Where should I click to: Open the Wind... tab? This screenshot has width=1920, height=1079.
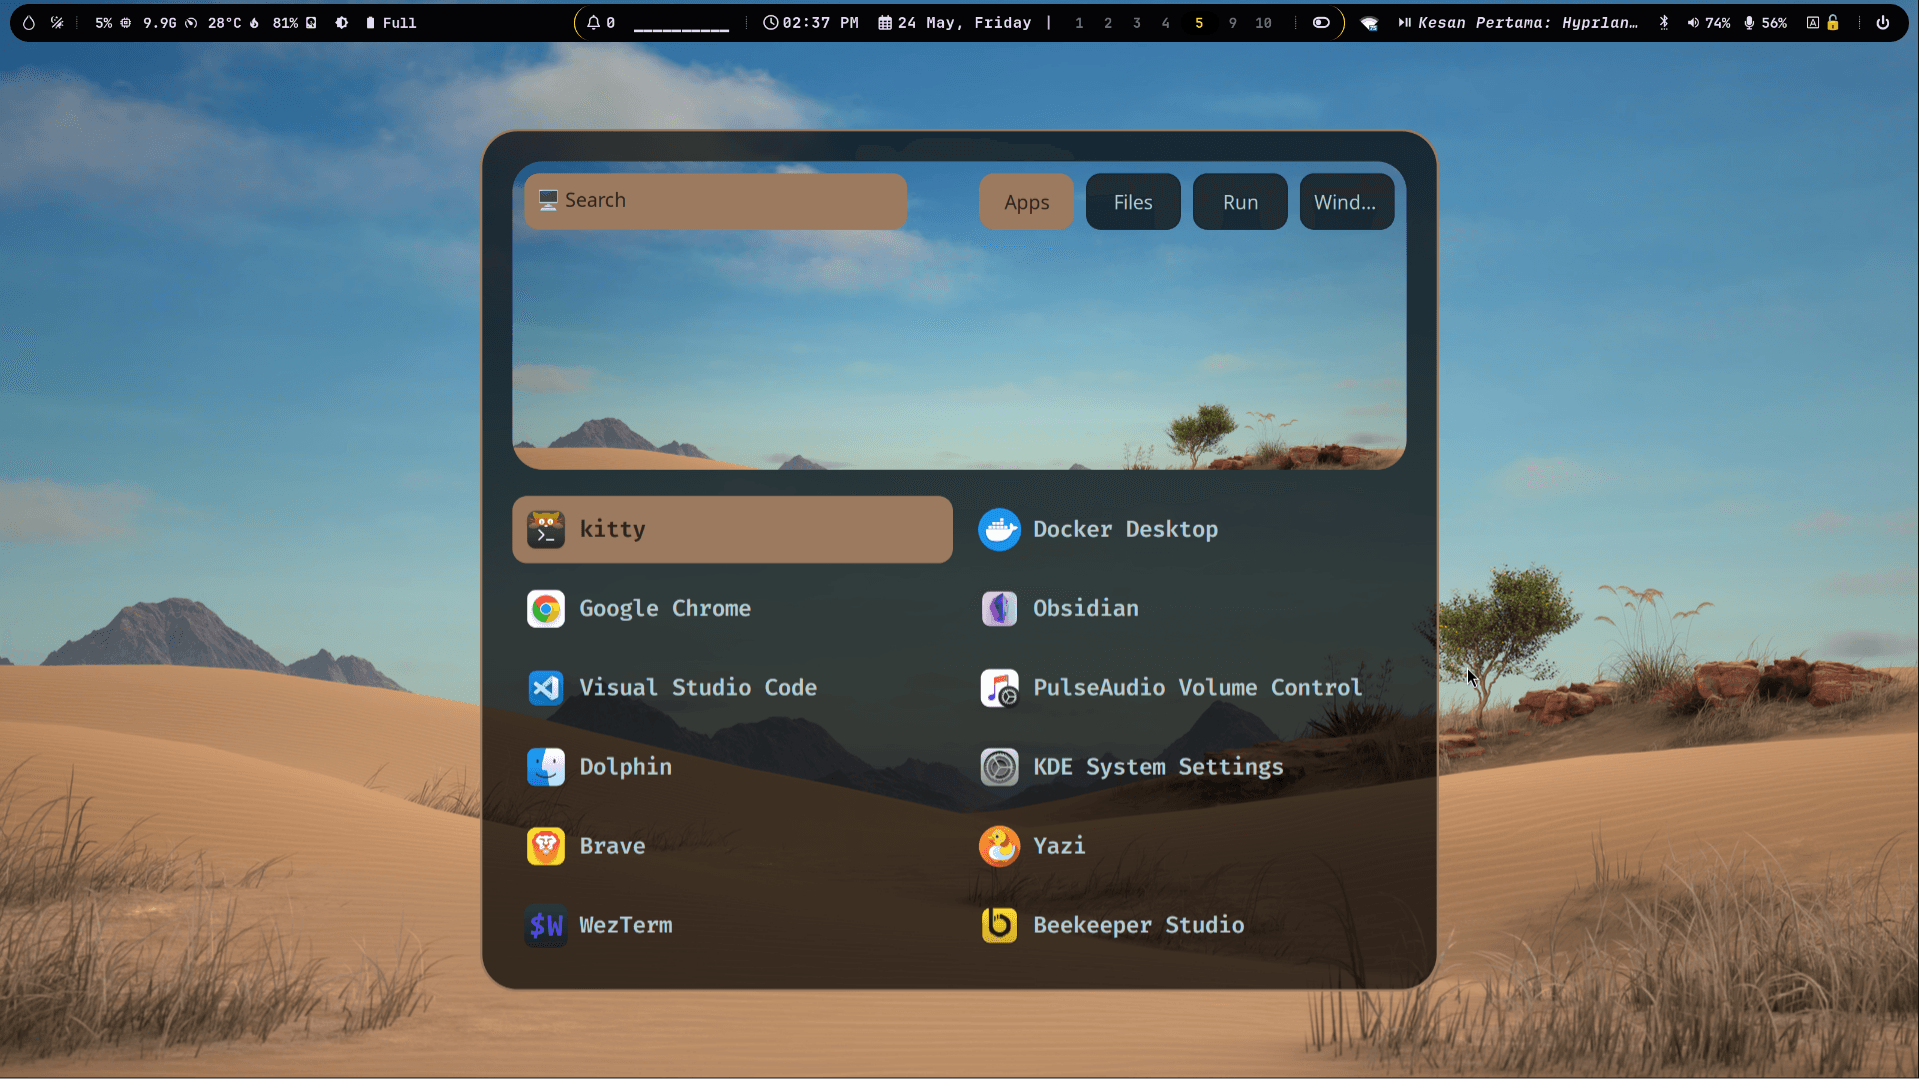point(1346,202)
